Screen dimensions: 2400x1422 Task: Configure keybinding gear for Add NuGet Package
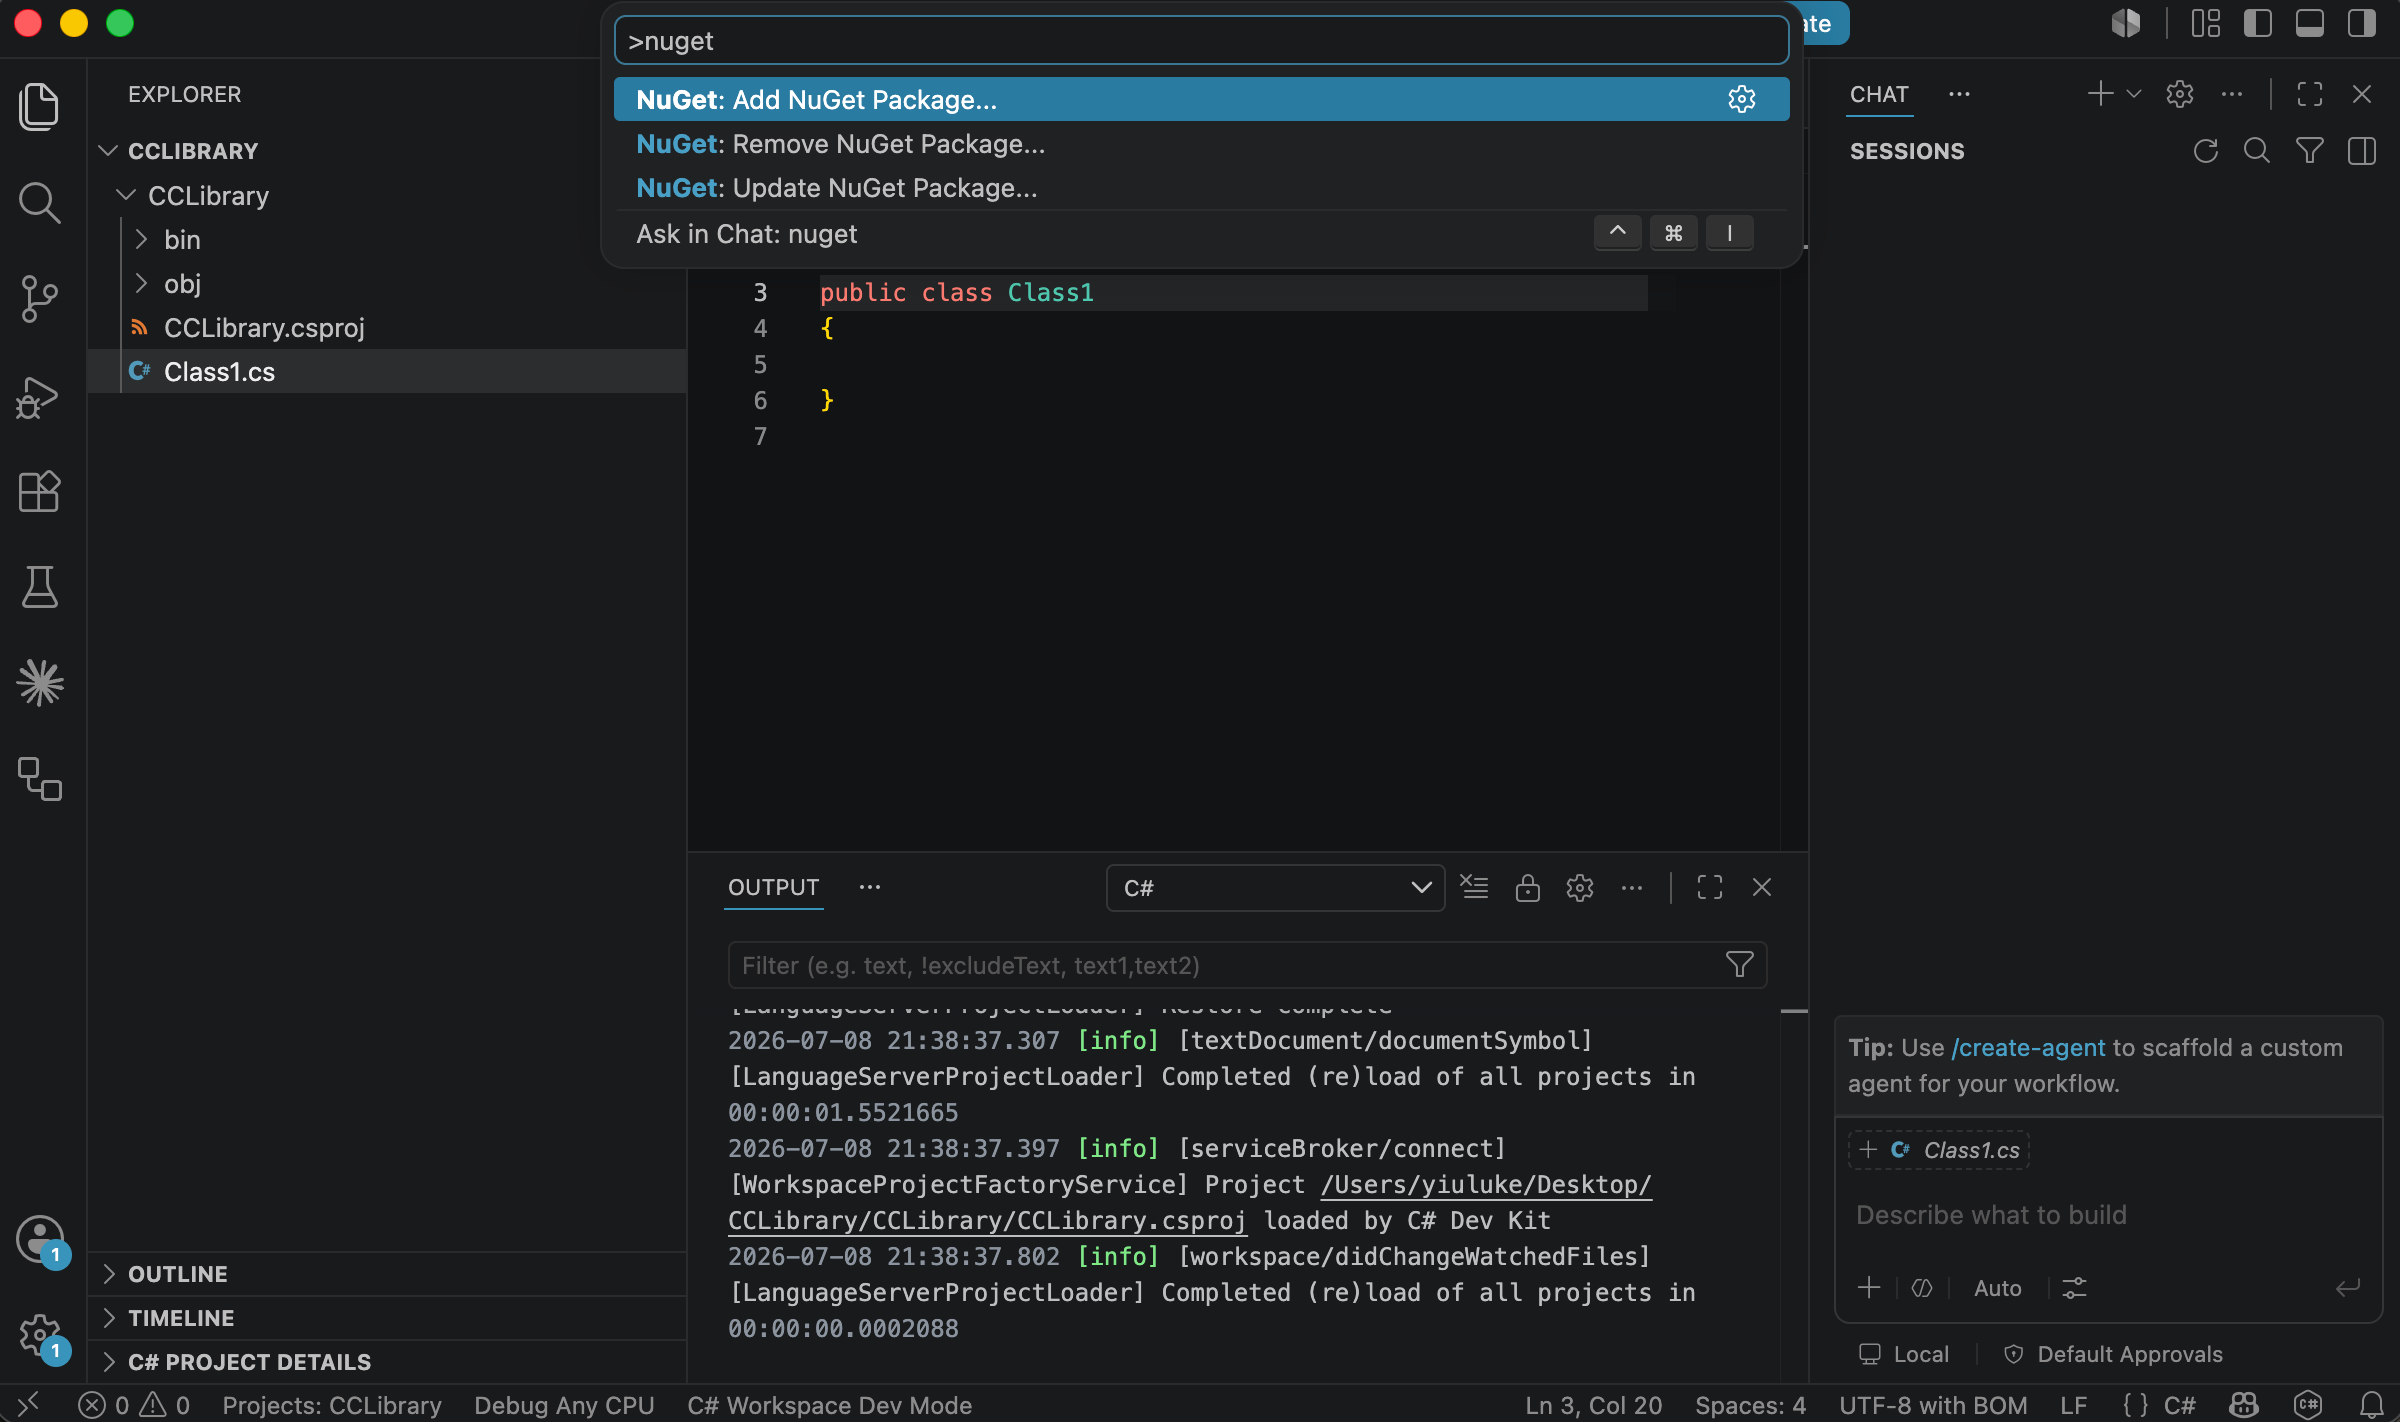1742,99
